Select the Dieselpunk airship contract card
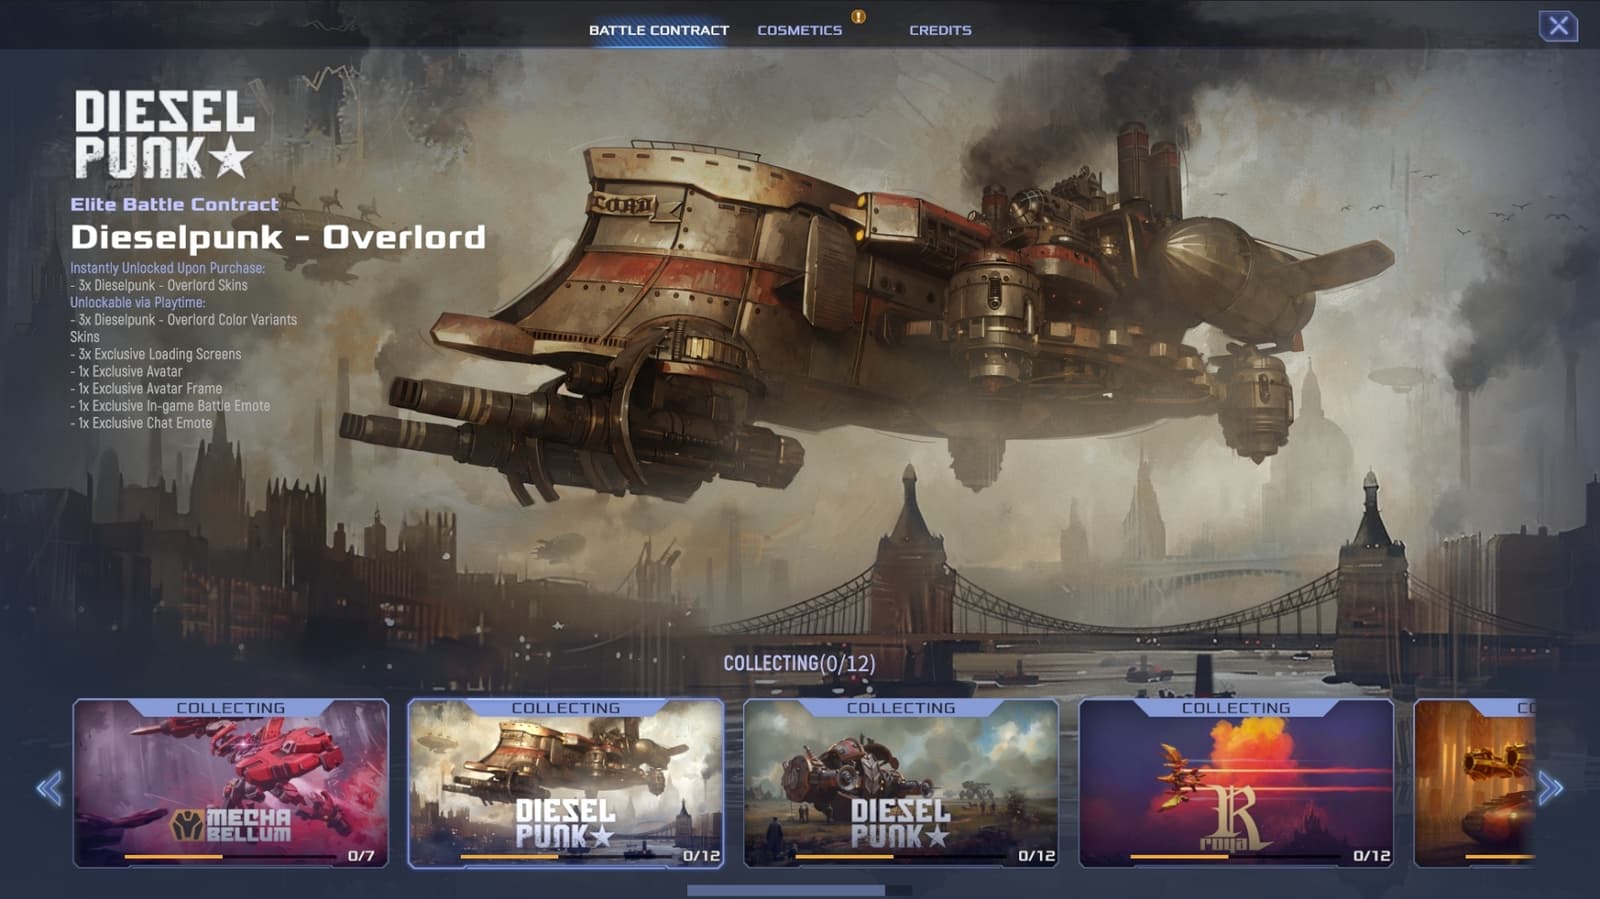Image resolution: width=1600 pixels, height=899 pixels. point(566,783)
